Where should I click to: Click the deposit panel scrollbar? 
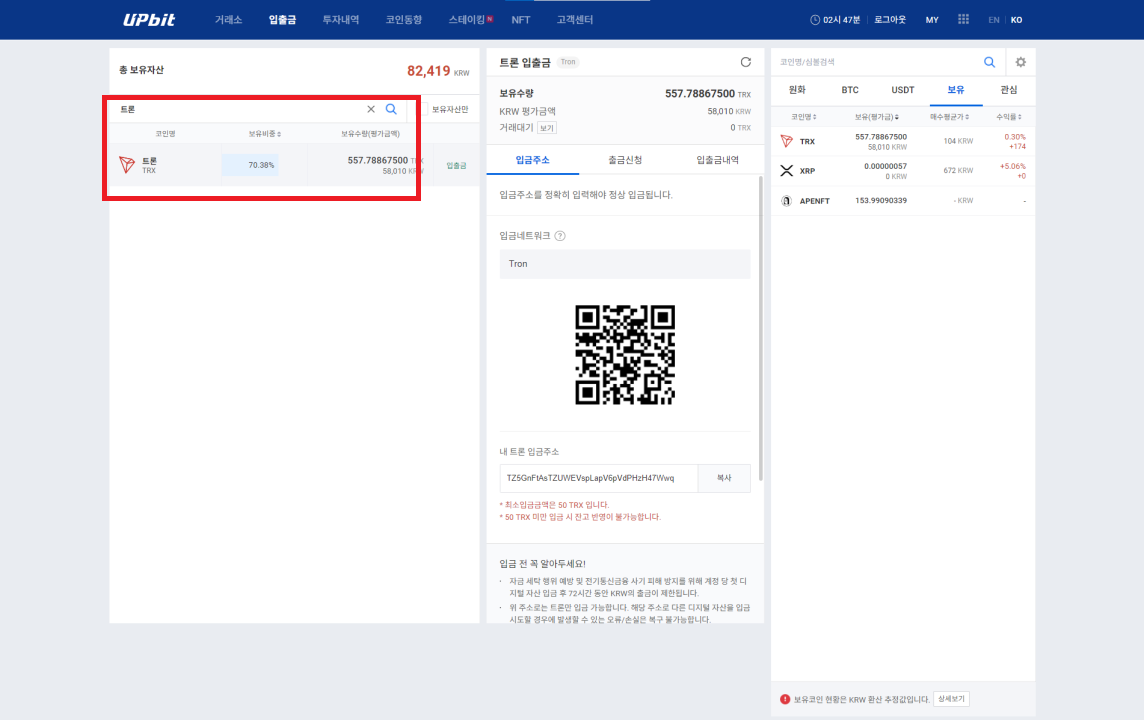pos(761,328)
